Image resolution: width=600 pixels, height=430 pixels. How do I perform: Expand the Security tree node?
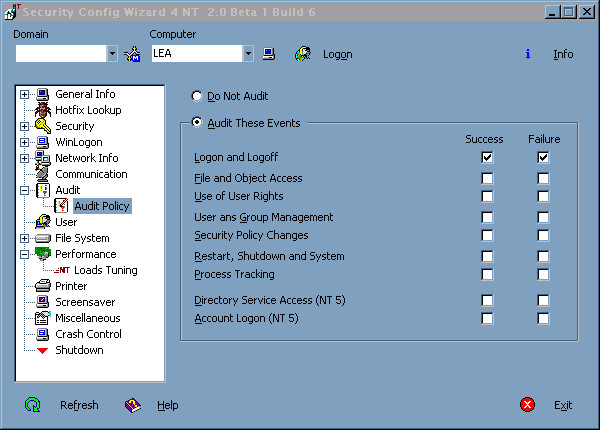25,127
